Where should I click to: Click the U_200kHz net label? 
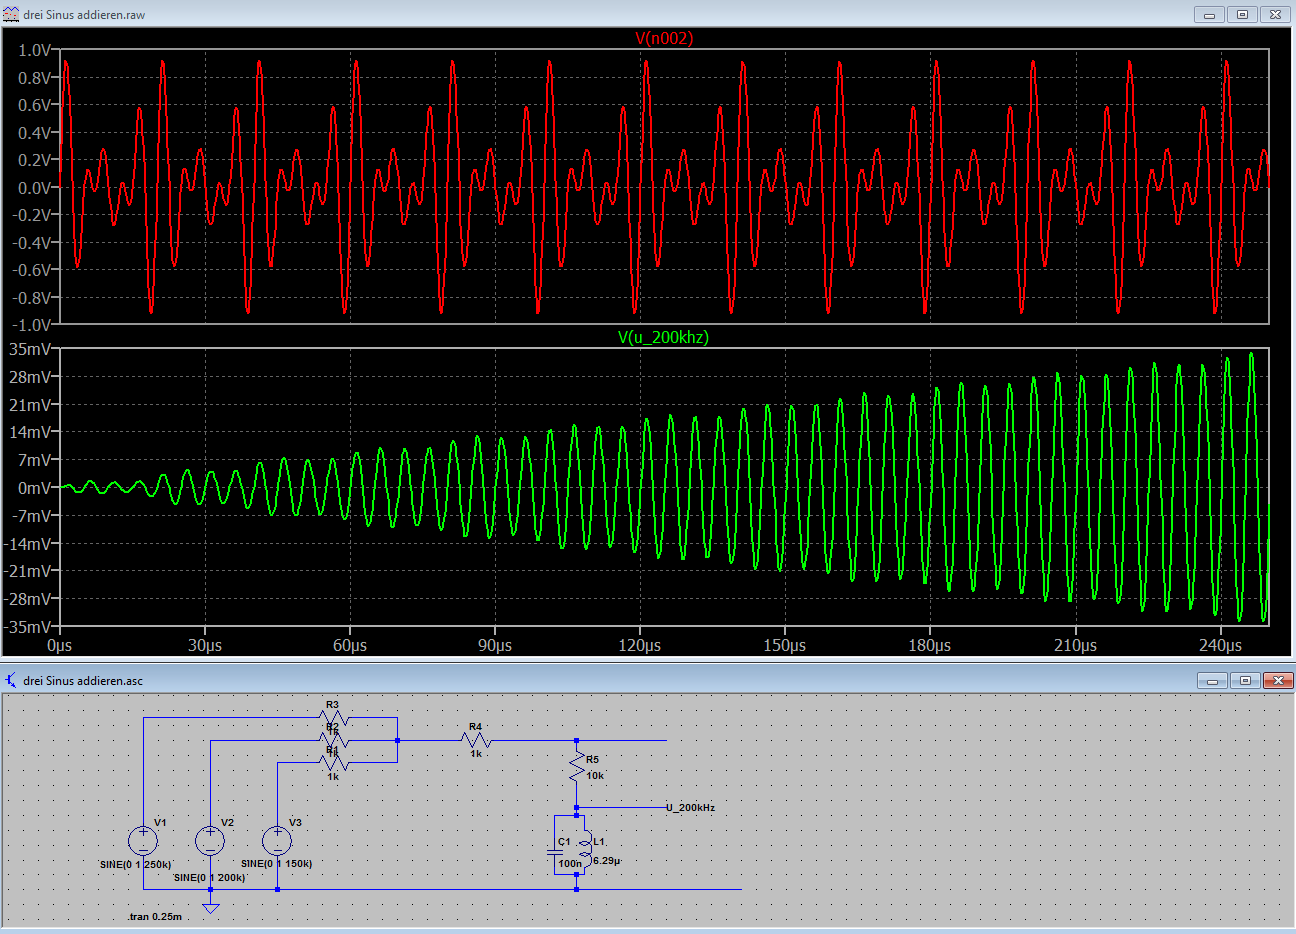[x=690, y=807]
